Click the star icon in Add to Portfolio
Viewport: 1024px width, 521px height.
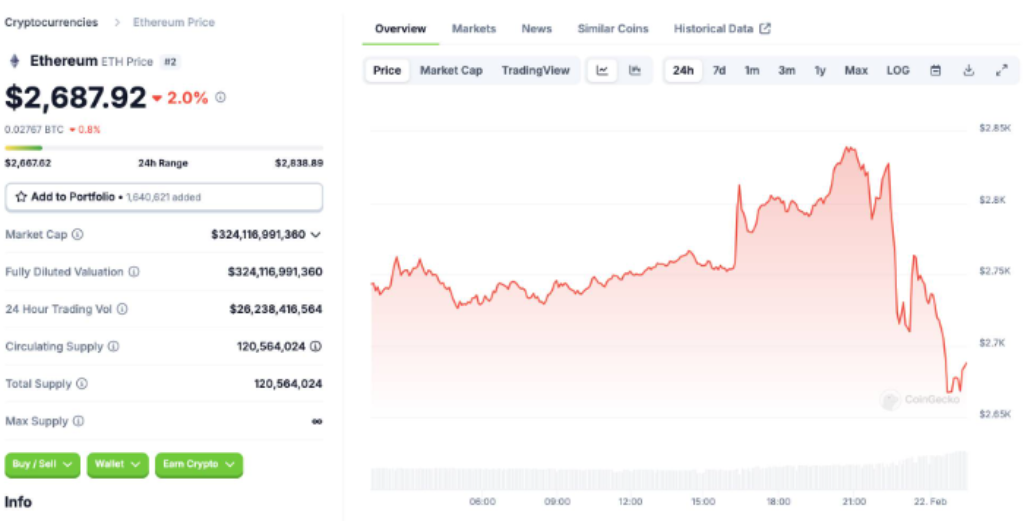click(x=21, y=197)
